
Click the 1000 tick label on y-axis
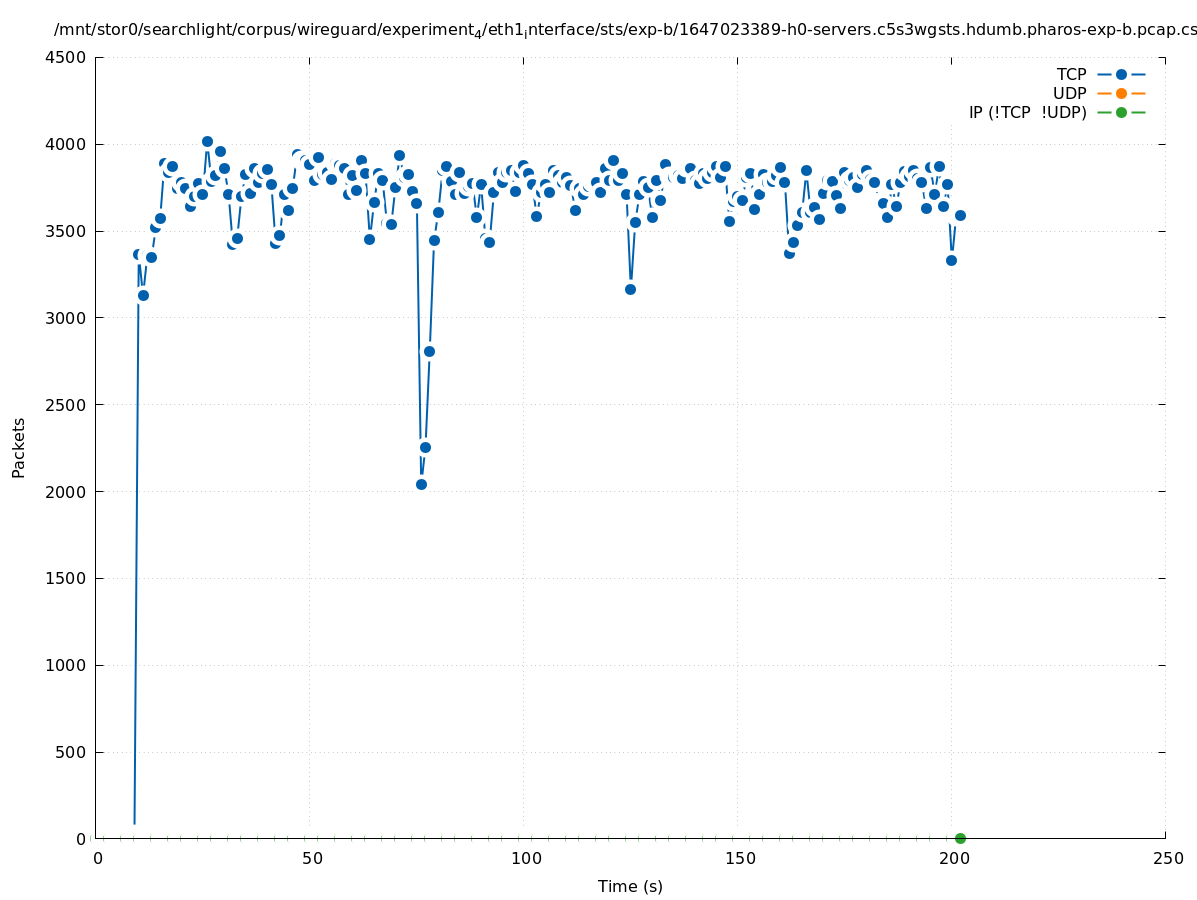(67, 665)
